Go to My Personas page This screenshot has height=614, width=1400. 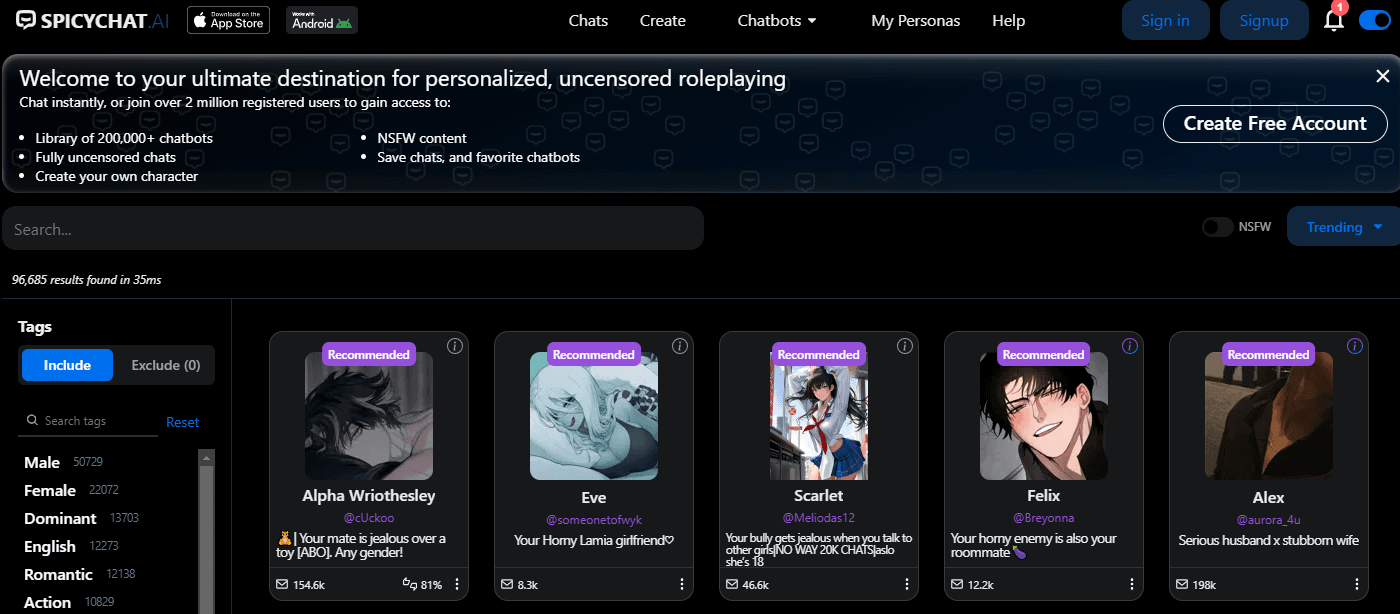915,20
